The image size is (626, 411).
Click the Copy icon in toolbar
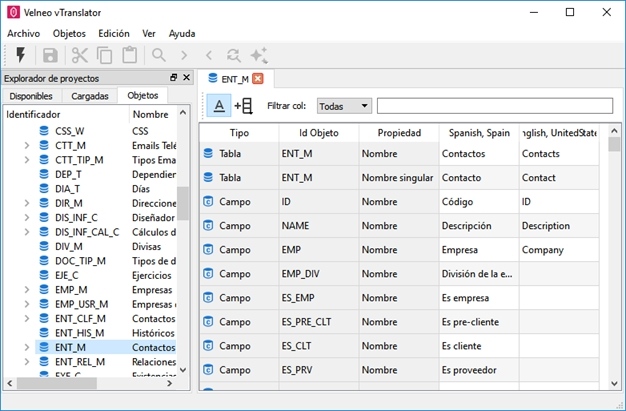click(x=105, y=56)
